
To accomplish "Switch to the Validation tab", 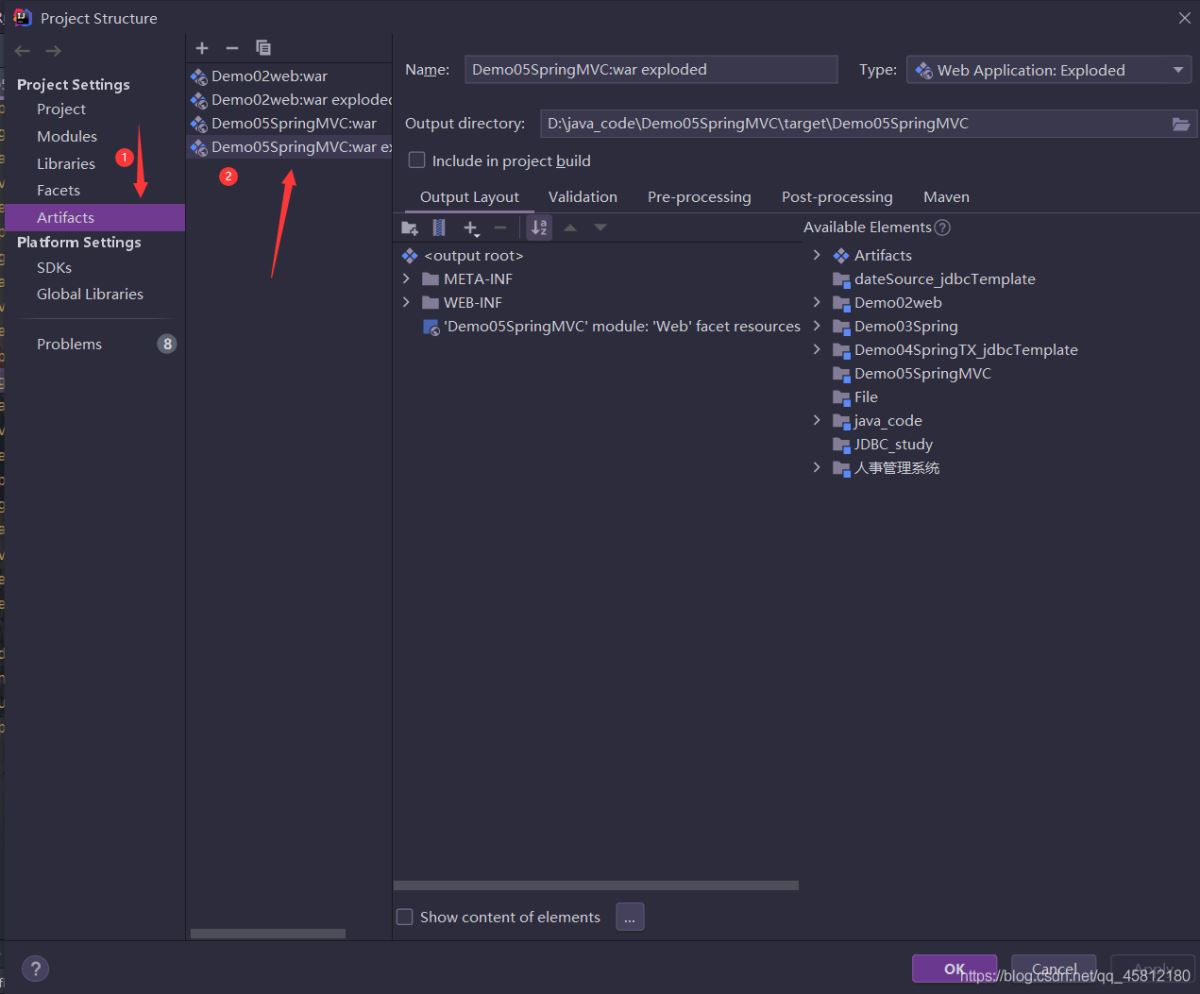I will point(582,197).
